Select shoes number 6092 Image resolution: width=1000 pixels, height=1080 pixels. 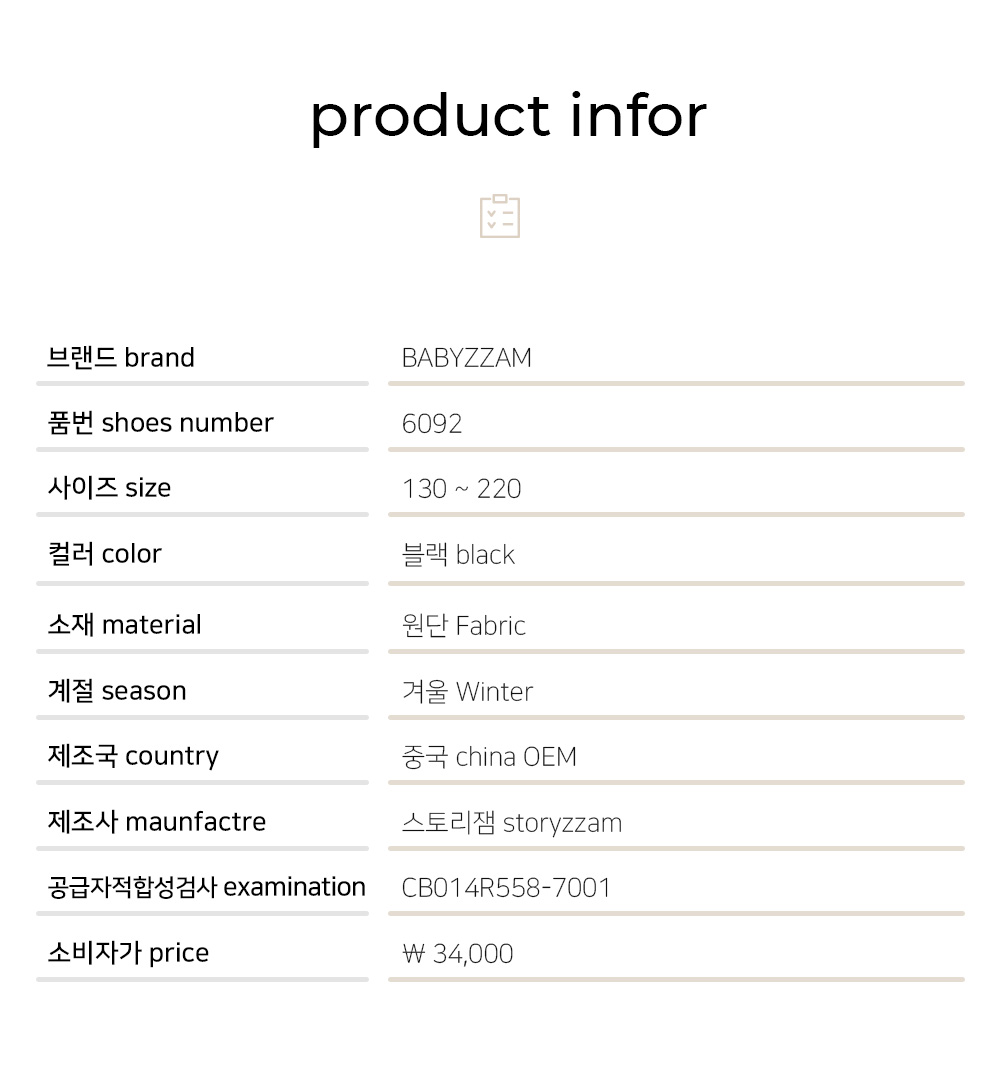432,424
